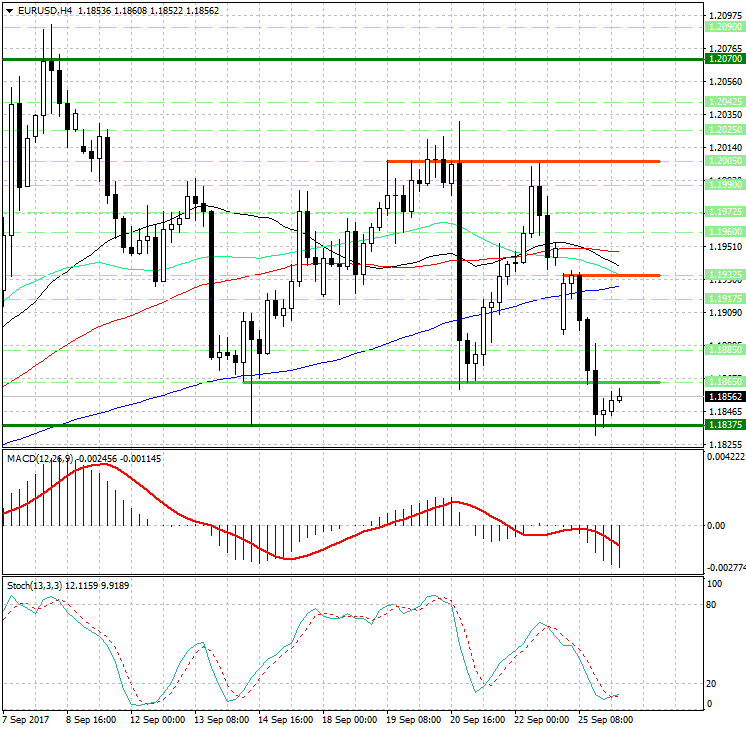Select the 1.20050 price level tag
The image size is (746, 731).
tap(724, 161)
